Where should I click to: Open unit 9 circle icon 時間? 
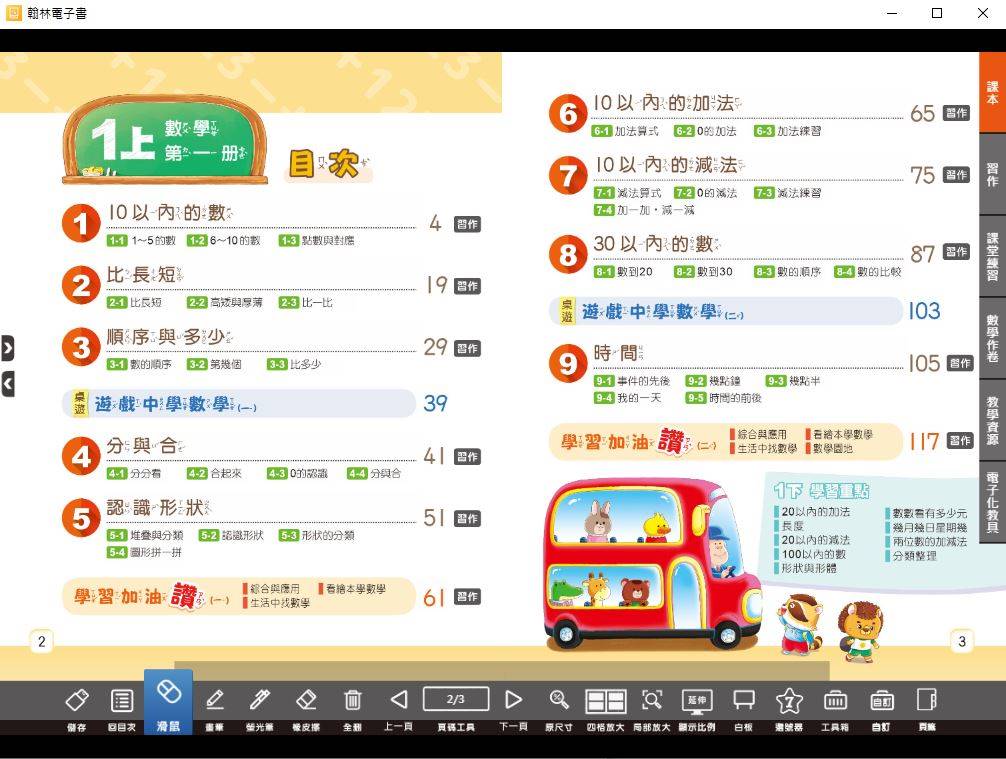coord(568,364)
